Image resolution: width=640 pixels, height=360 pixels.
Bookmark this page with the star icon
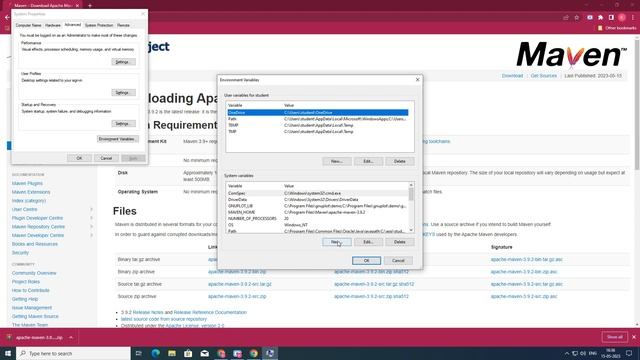coord(577,18)
